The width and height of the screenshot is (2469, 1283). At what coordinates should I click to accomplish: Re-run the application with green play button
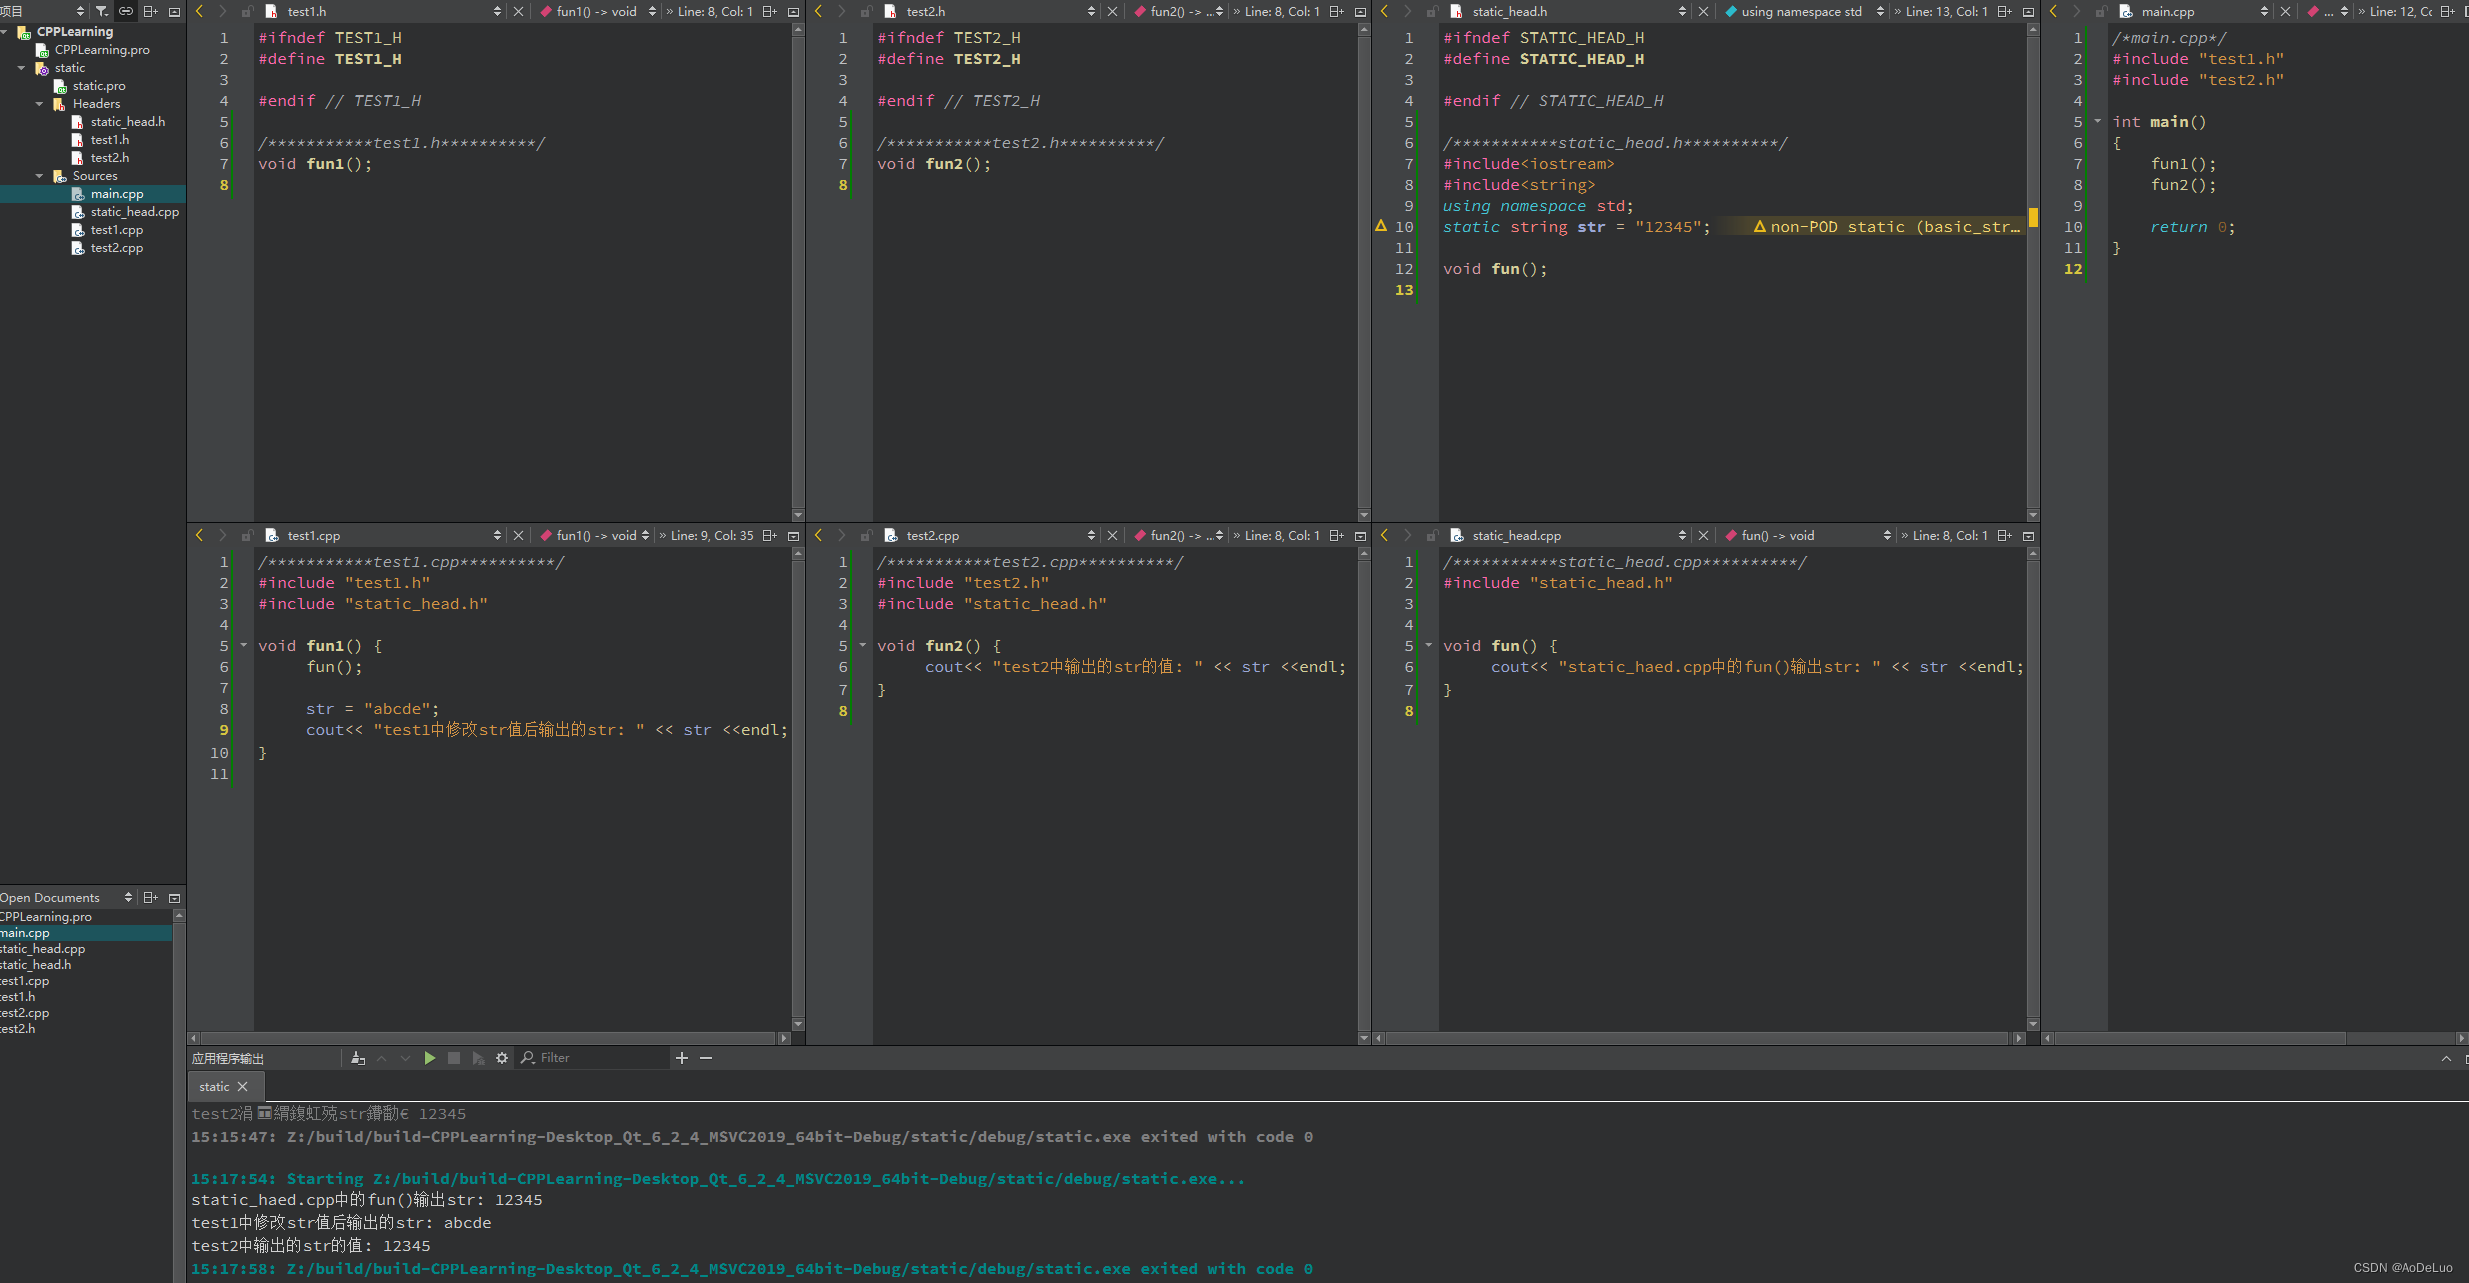tap(430, 1058)
